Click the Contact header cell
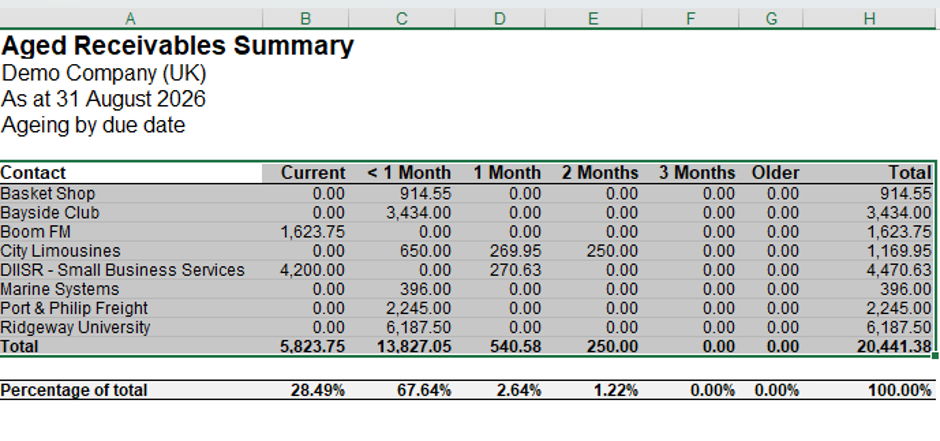940x441 pixels. click(131, 173)
